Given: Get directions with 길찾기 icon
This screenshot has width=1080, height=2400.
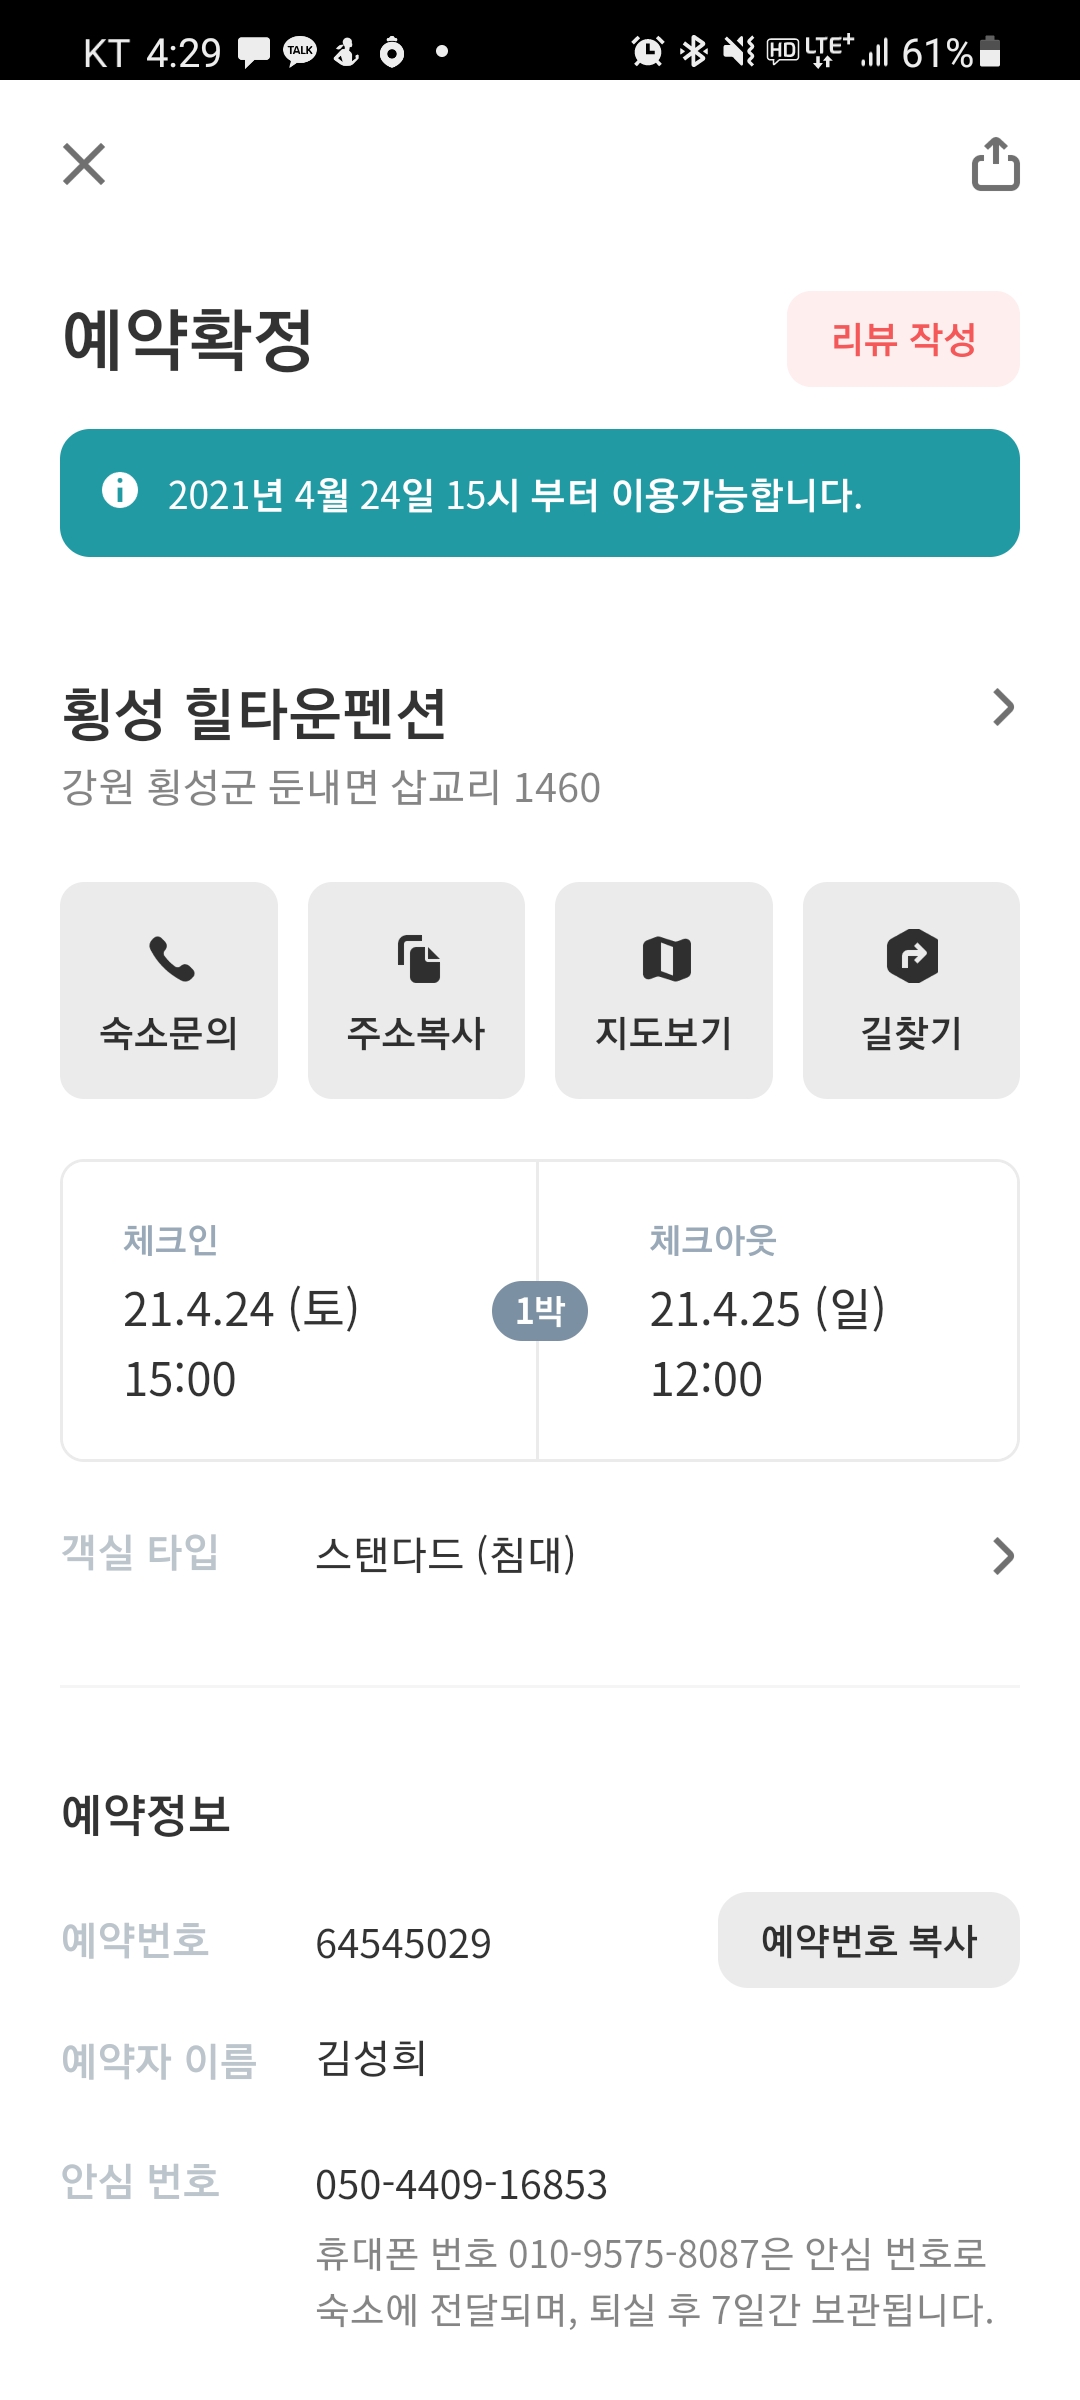Looking at the screenshot, I should click(911, 956).
